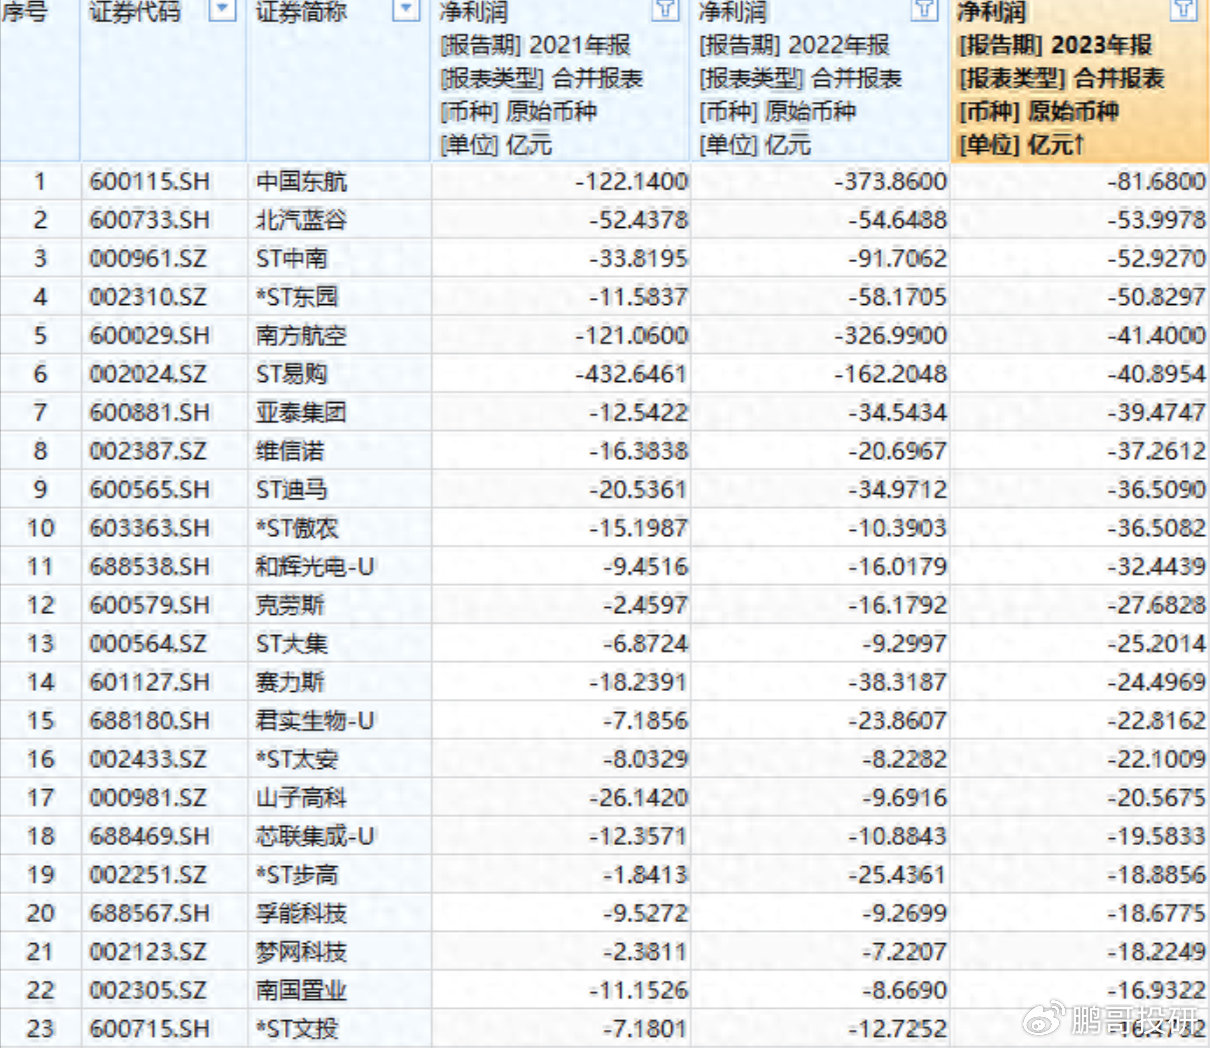This screenshot has height=1048, width=1210.
Task: Click the value -27.6828
Action: coord(1156,605)
